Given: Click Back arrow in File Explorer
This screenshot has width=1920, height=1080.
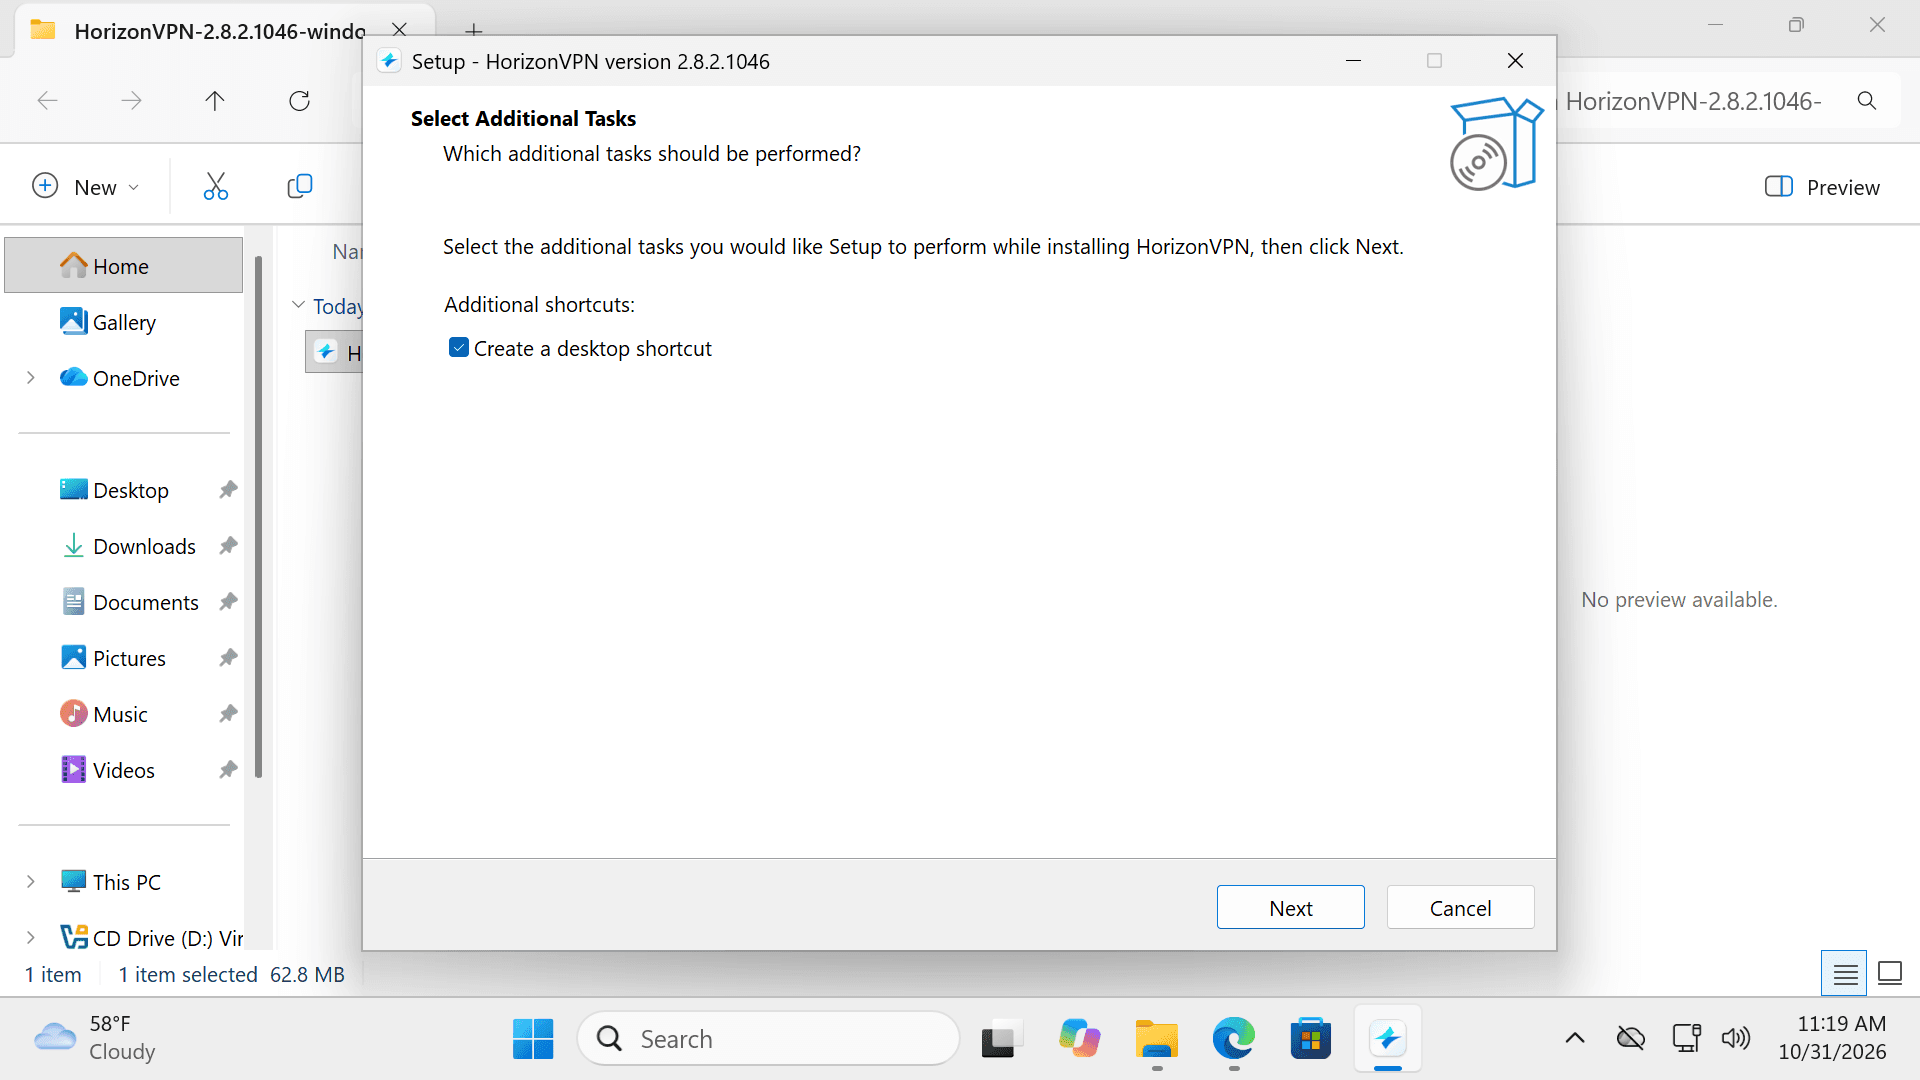Looking at the screenshot, I should tap(47, 100).
